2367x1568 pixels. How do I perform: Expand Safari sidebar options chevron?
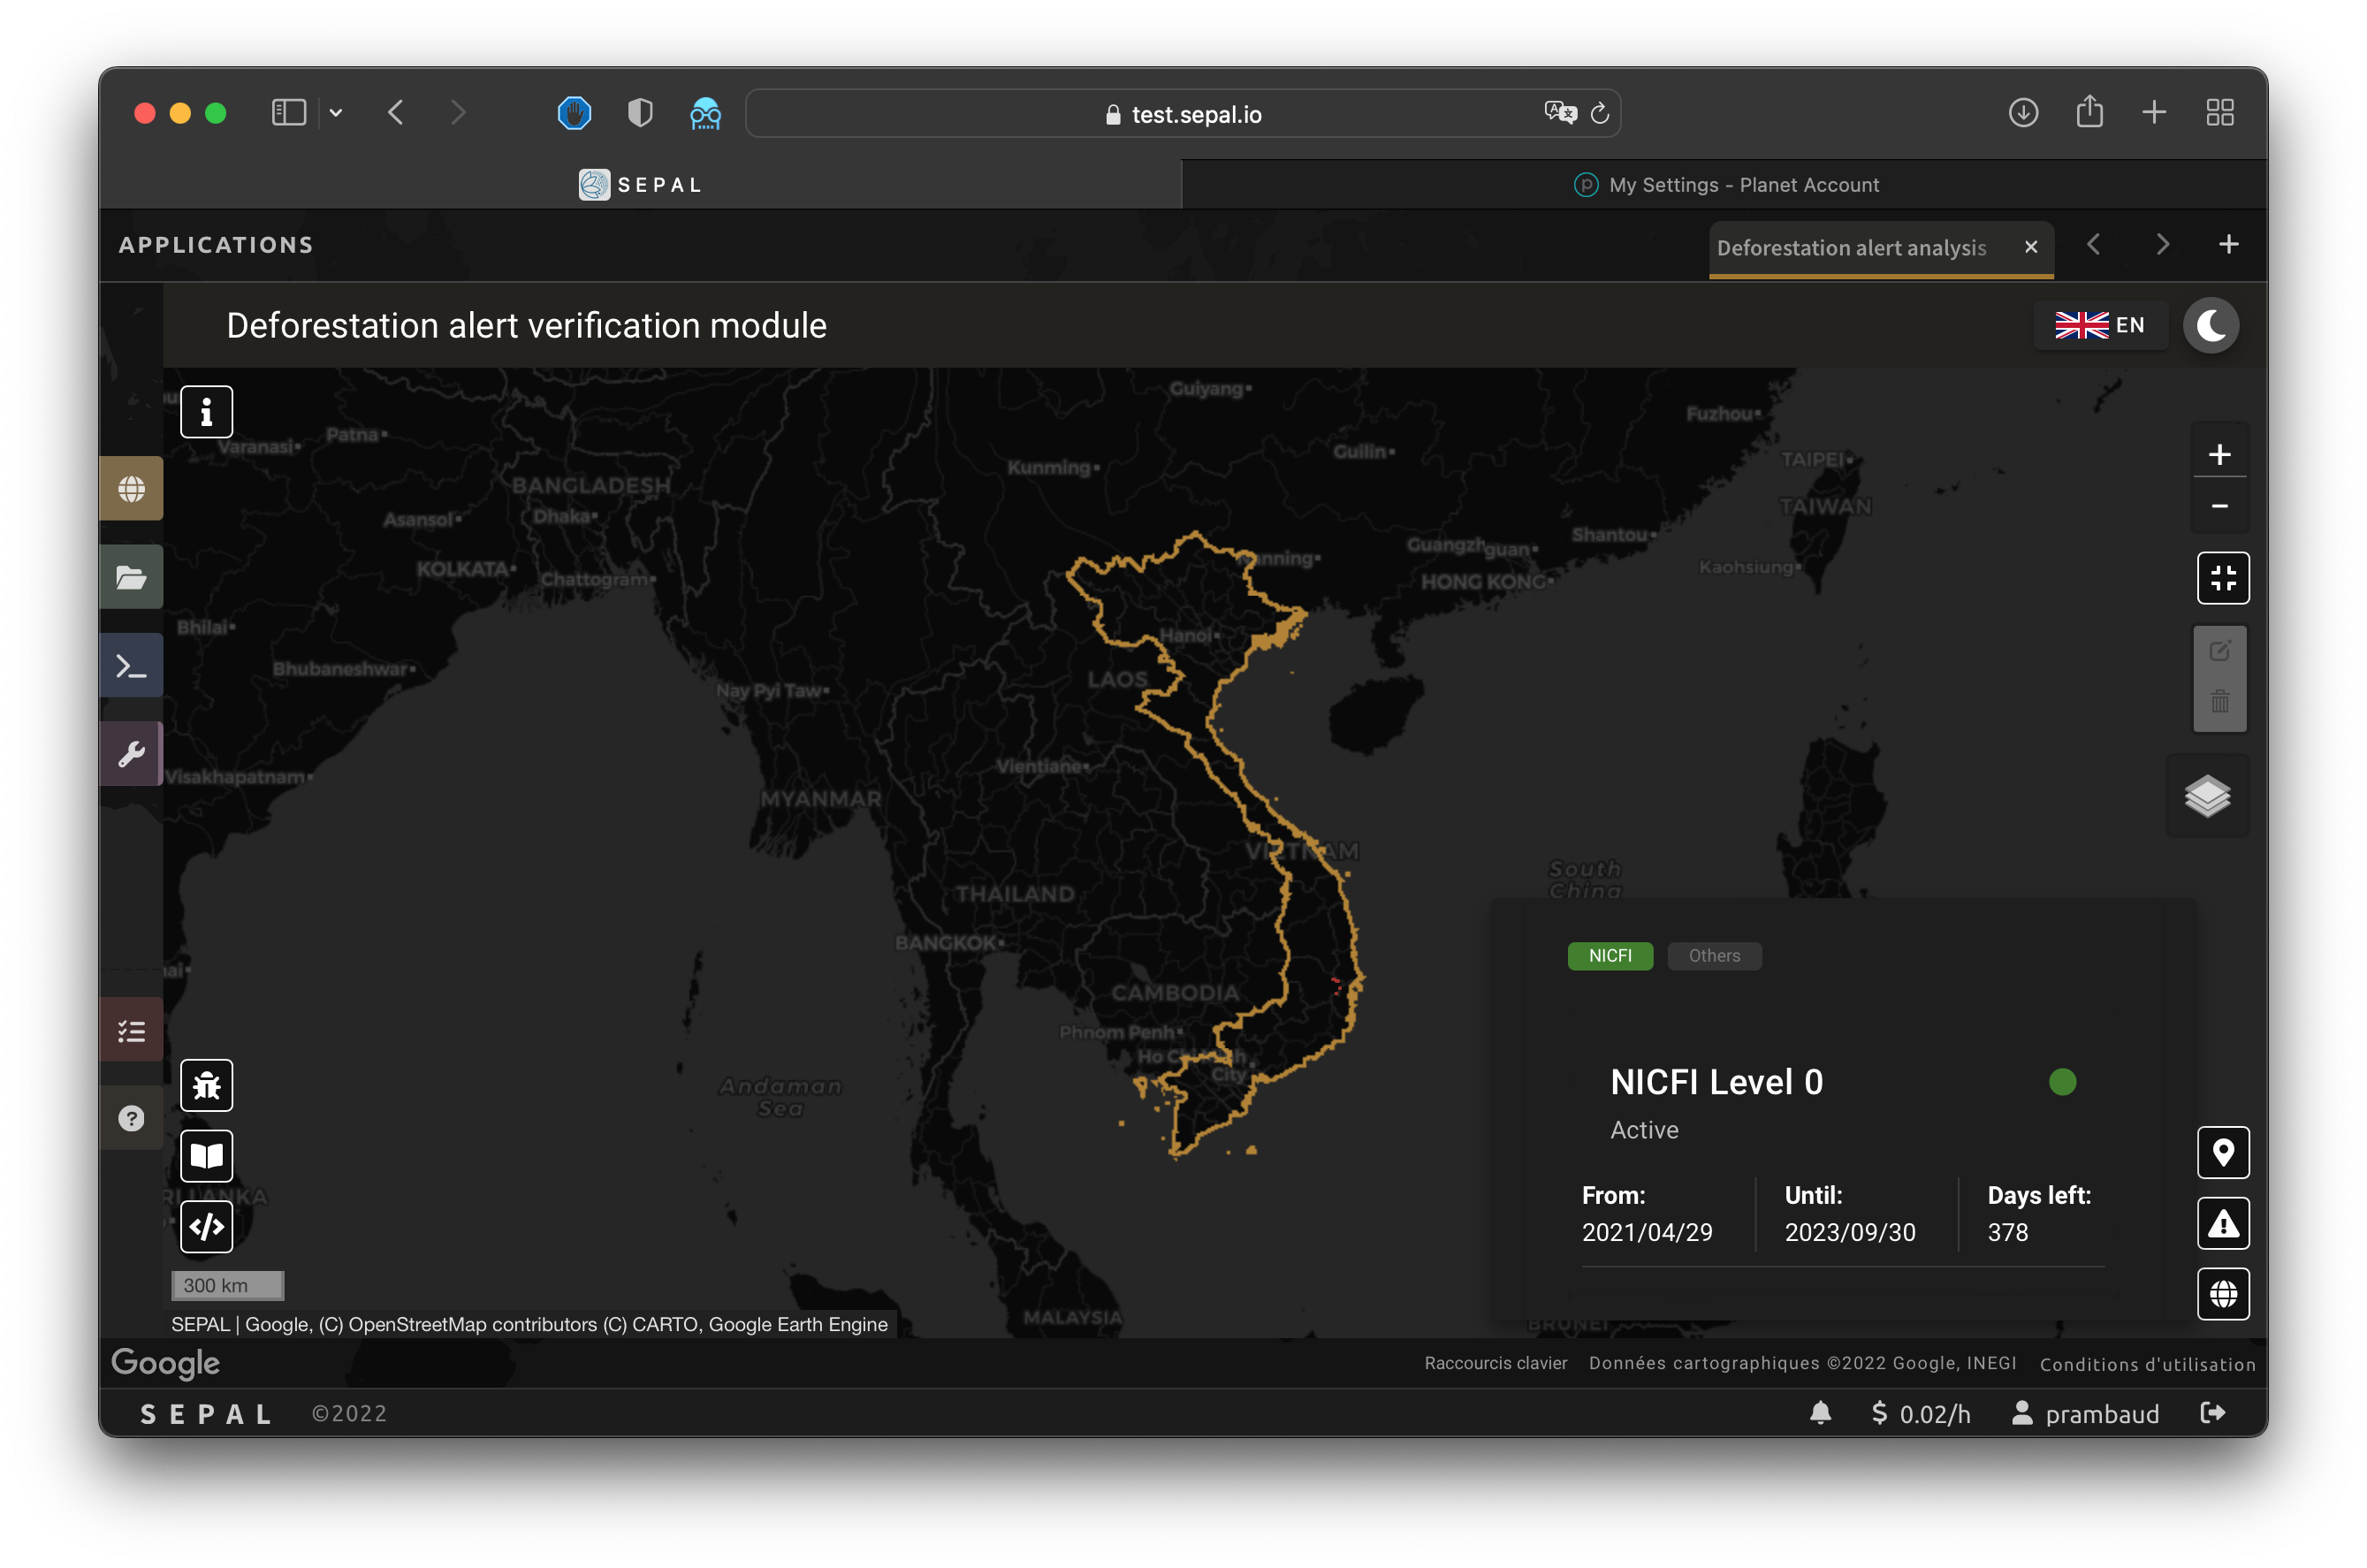pyautogui.click(x=336, y=113)
